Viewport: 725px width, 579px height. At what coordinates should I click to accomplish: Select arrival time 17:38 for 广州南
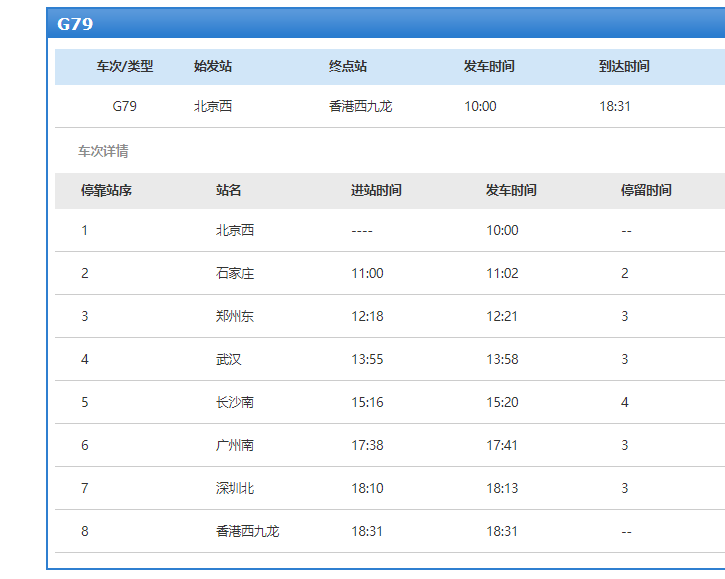[367, 445]
